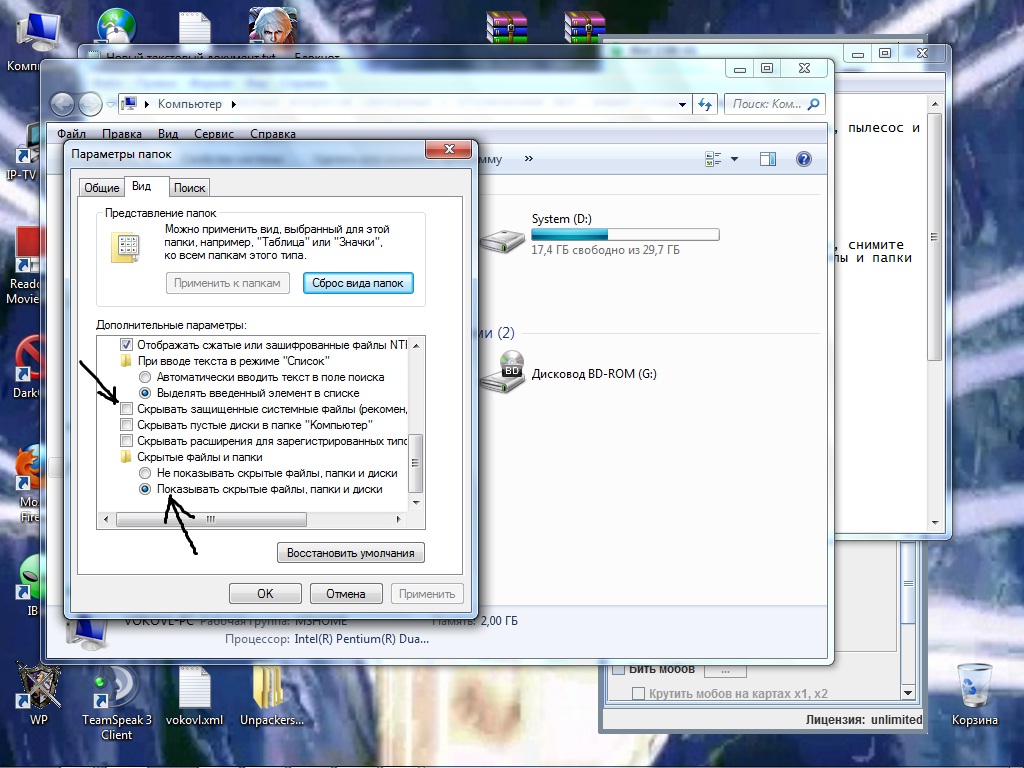The width and height of the screenshot is (1024, 768).
Task: Open the Корзина recycle bin
Action: 974,695
